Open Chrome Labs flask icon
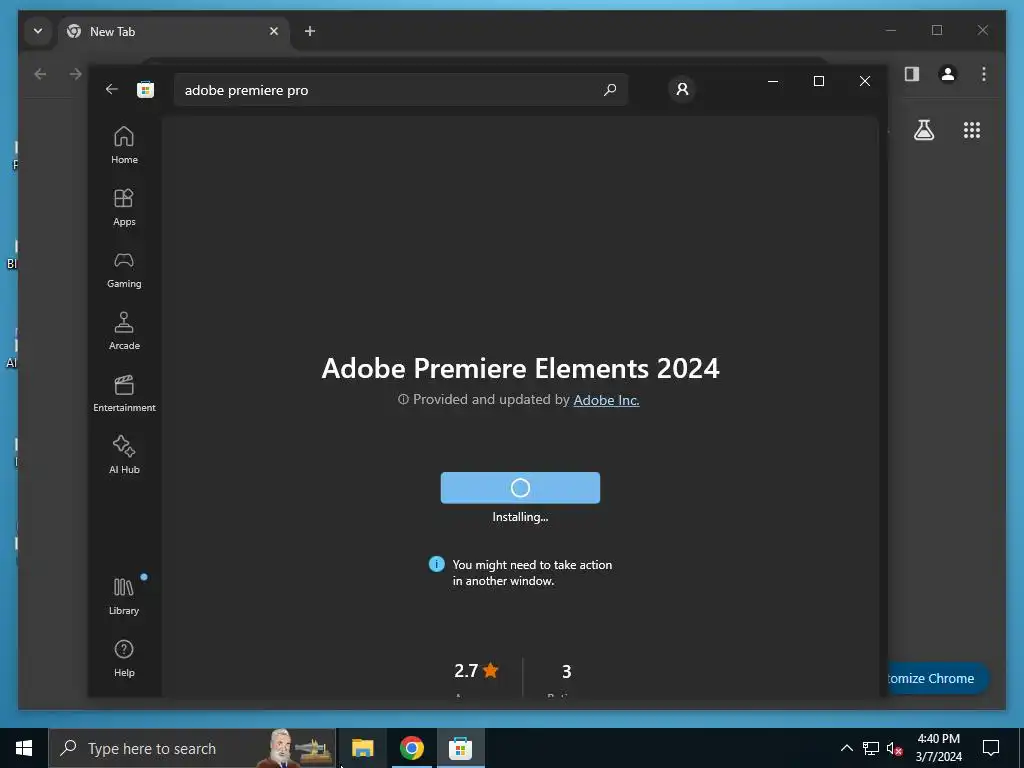The width and height of the screenshot is (1024, 768). (x=923, y=130)
